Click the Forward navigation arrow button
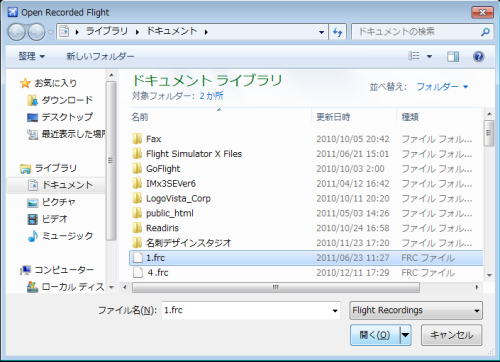500x362 pixels. click(x=36, y=32)
